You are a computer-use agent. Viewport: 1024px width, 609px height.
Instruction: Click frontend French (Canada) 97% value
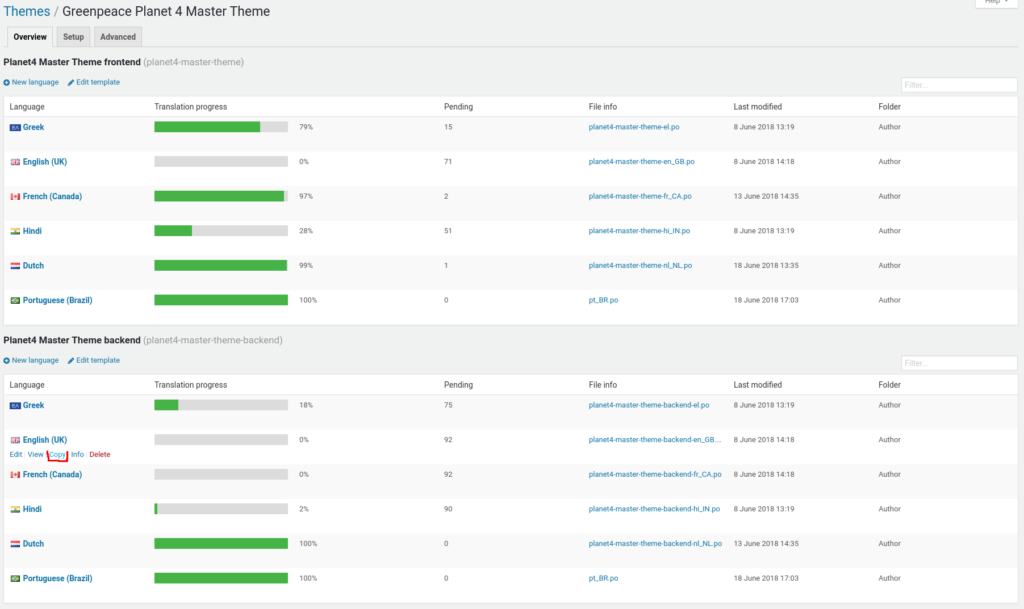point(306,196)
